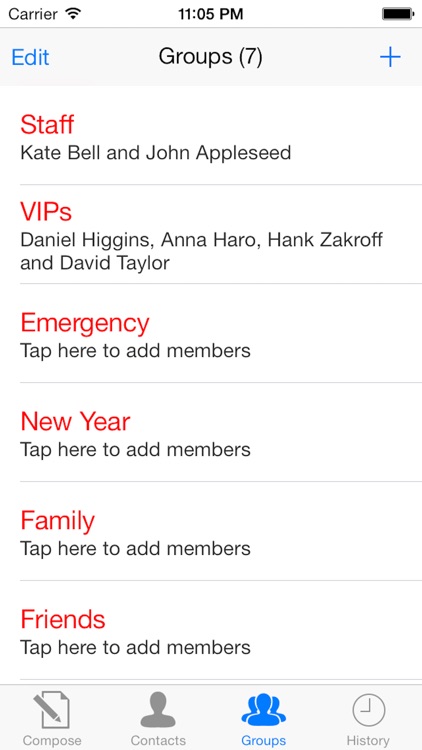Viewport: 422px width, 750px height.
Task: Open the History clock icon
Action: (x=368, y=711)
